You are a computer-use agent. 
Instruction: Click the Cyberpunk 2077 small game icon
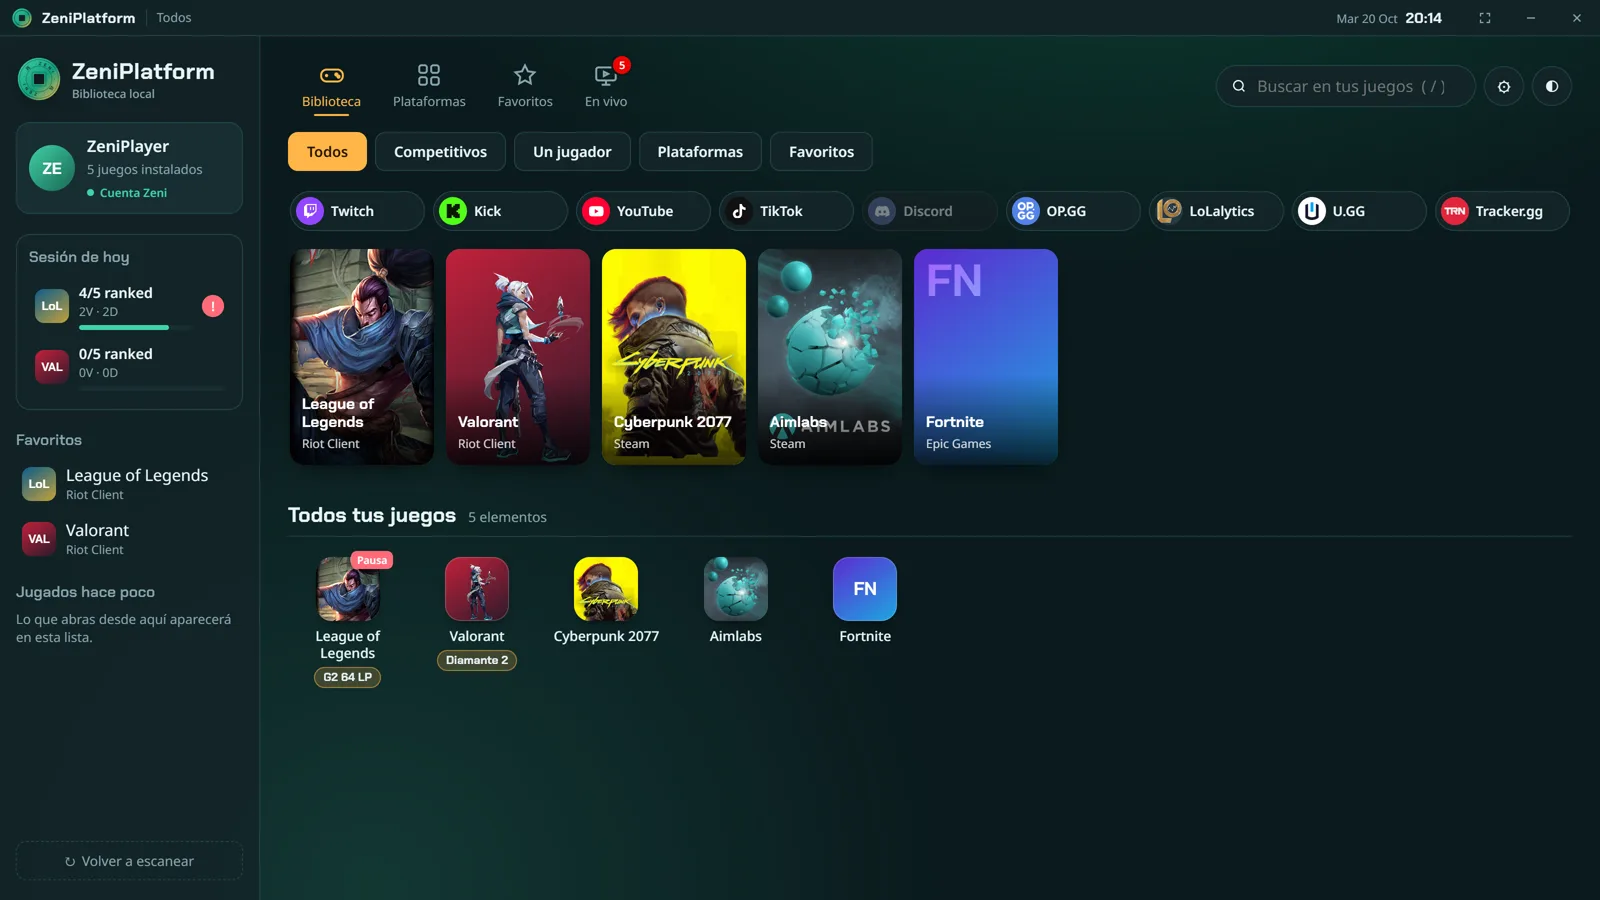(606, 589)
